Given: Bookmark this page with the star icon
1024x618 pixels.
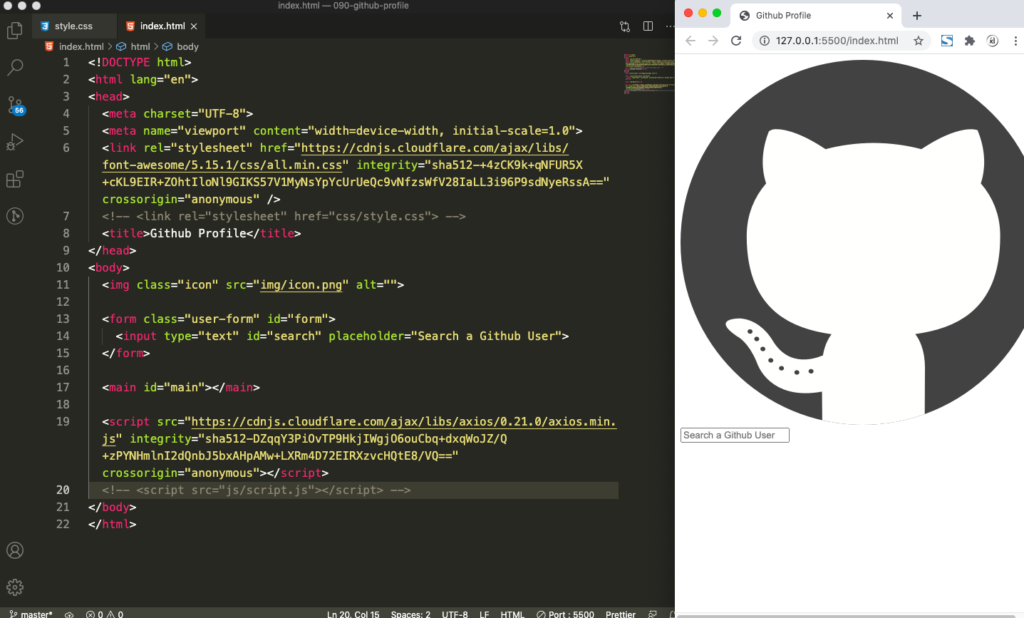Looking at the screenshot, I should tap(918, 41).
